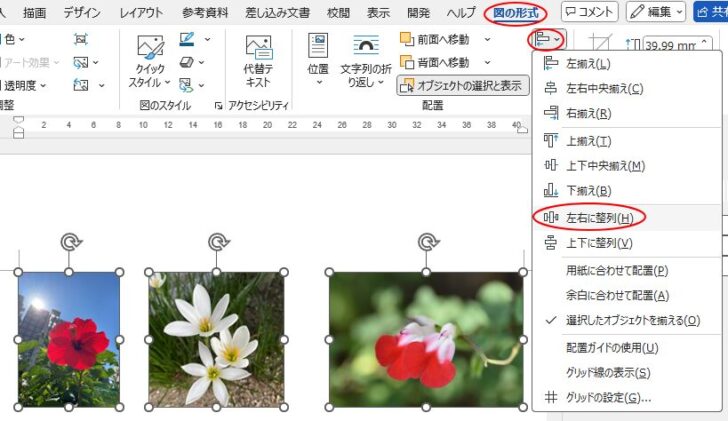Increase height with spinner up arrow
The width and height of the screenshot is (728, 421).
704,42
